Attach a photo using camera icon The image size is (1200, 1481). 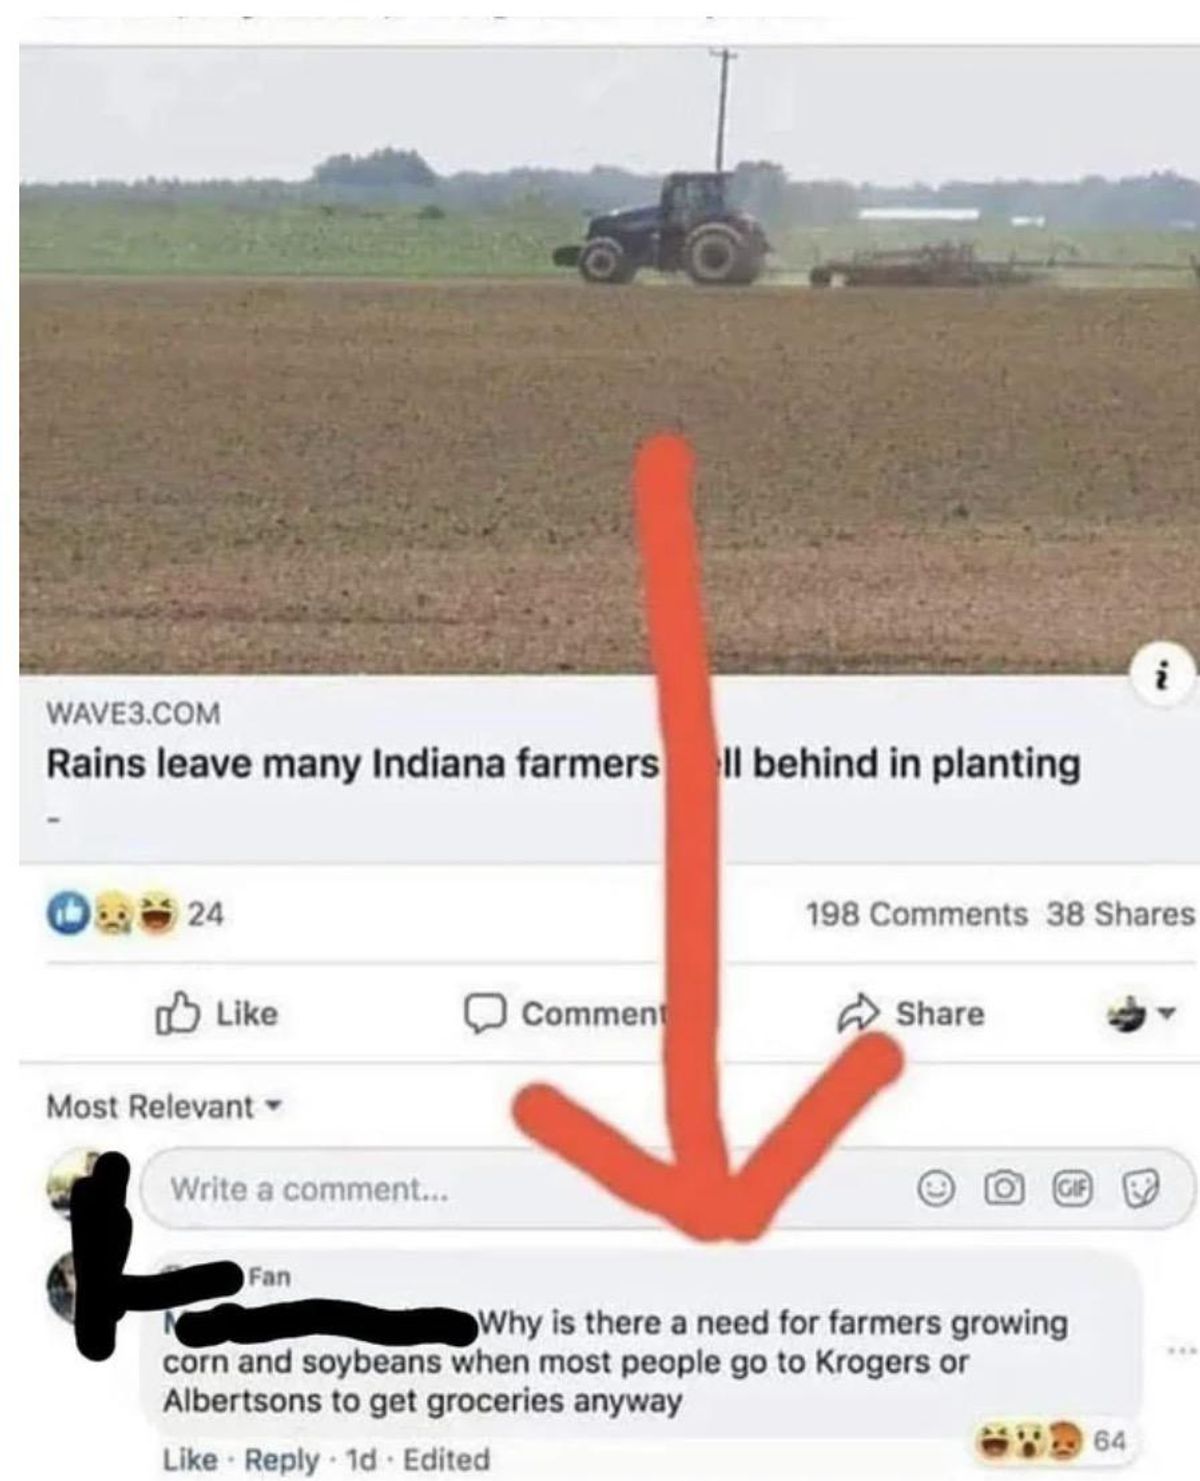[1003, 1189]
